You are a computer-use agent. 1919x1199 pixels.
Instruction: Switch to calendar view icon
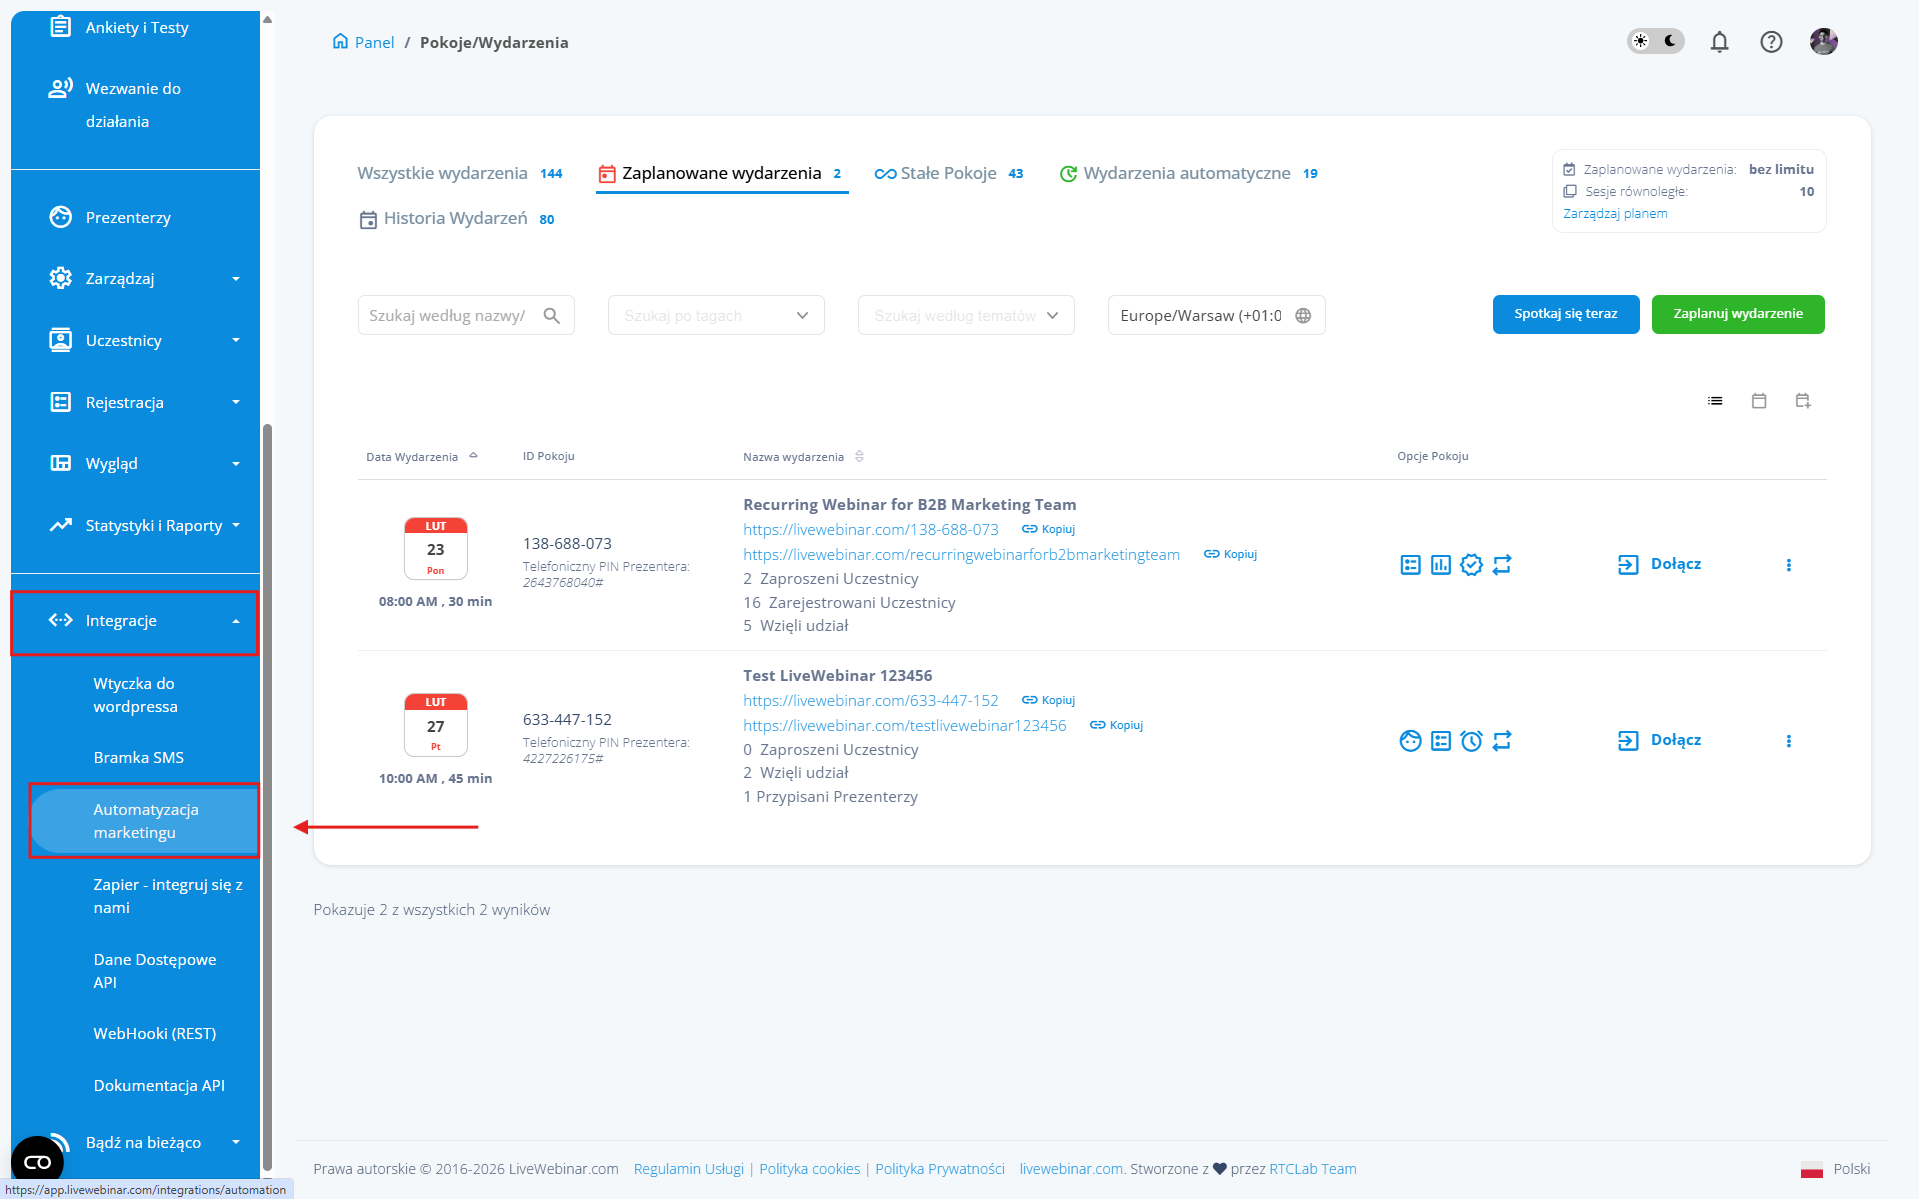click(x=1759, y=401)
